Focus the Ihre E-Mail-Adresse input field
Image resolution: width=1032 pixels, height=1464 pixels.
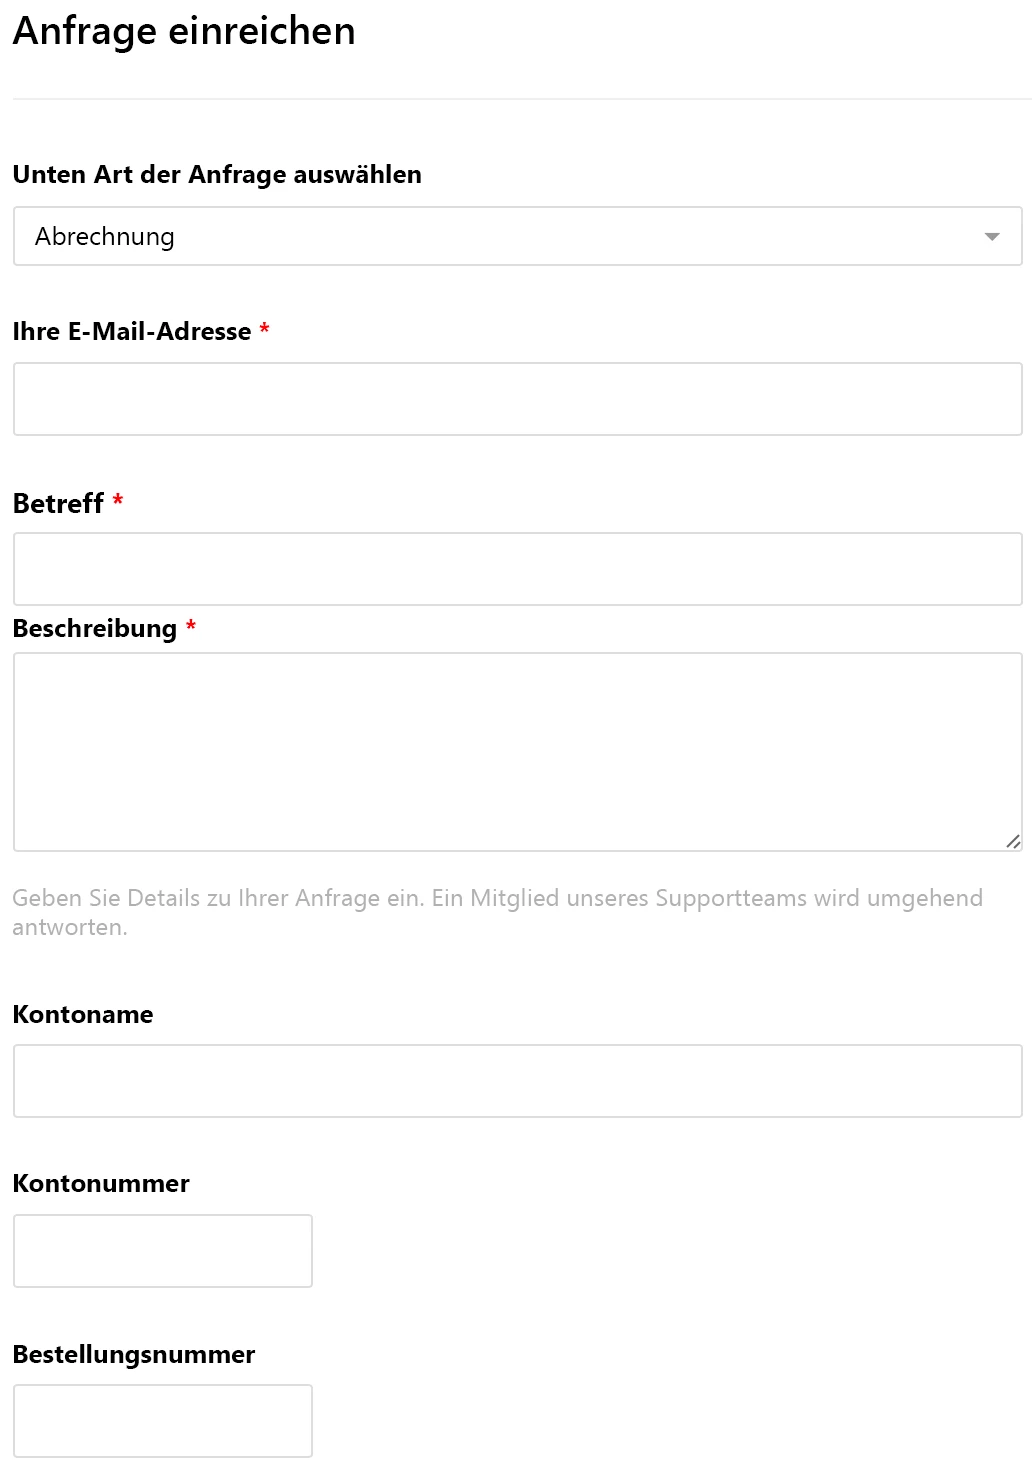click(x=517, y=399)
